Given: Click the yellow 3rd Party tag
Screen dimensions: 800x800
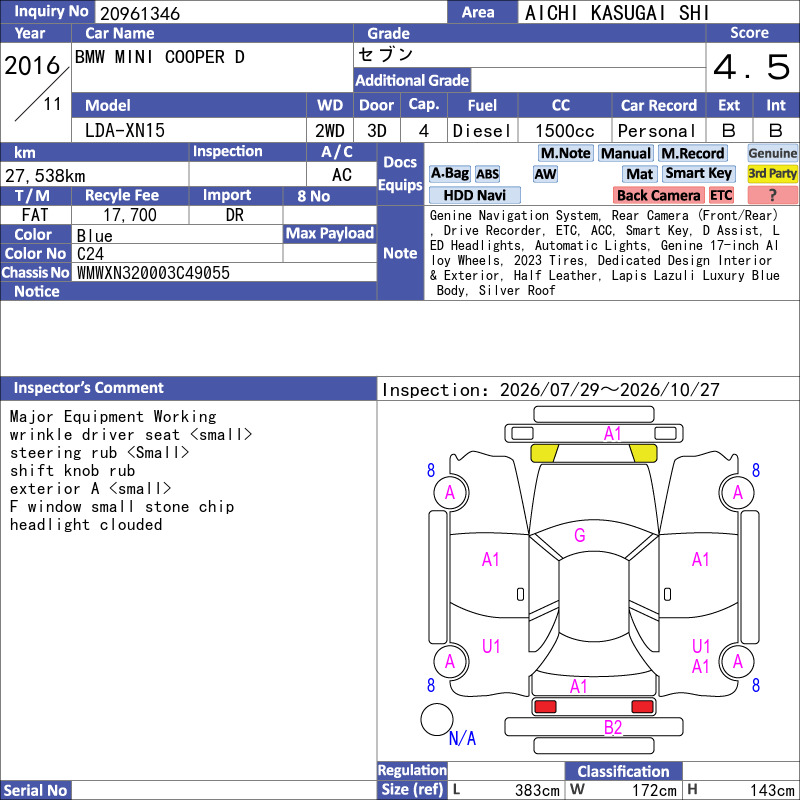Looking at the screenshot, I should [x=772, y=174].
